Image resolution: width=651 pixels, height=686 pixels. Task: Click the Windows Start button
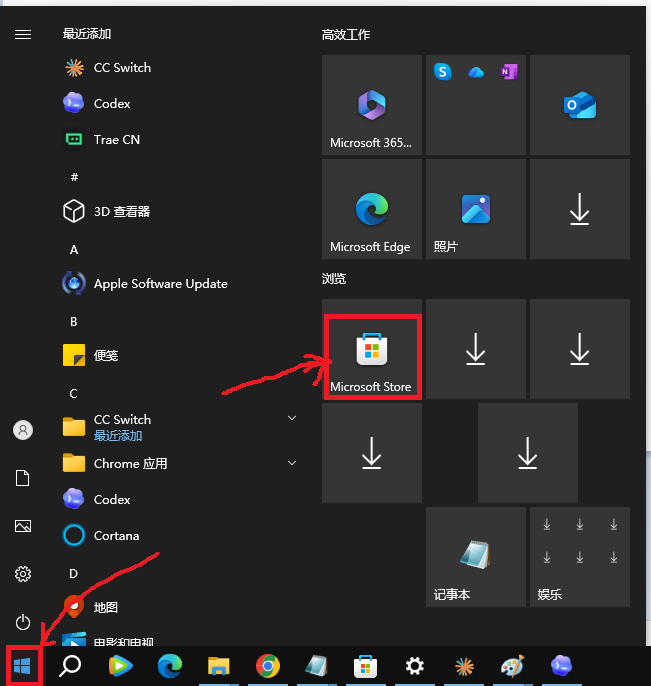(22, 666)
